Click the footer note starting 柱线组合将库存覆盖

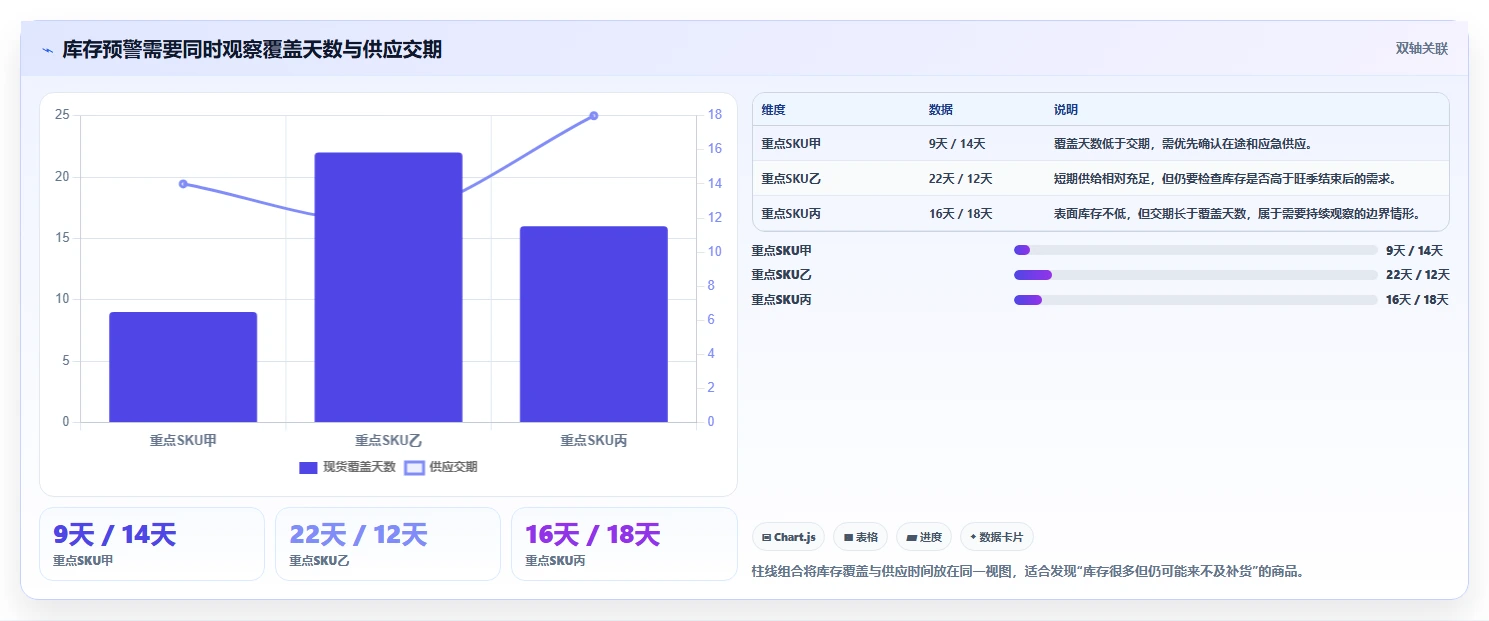[x=1029, y=572]
